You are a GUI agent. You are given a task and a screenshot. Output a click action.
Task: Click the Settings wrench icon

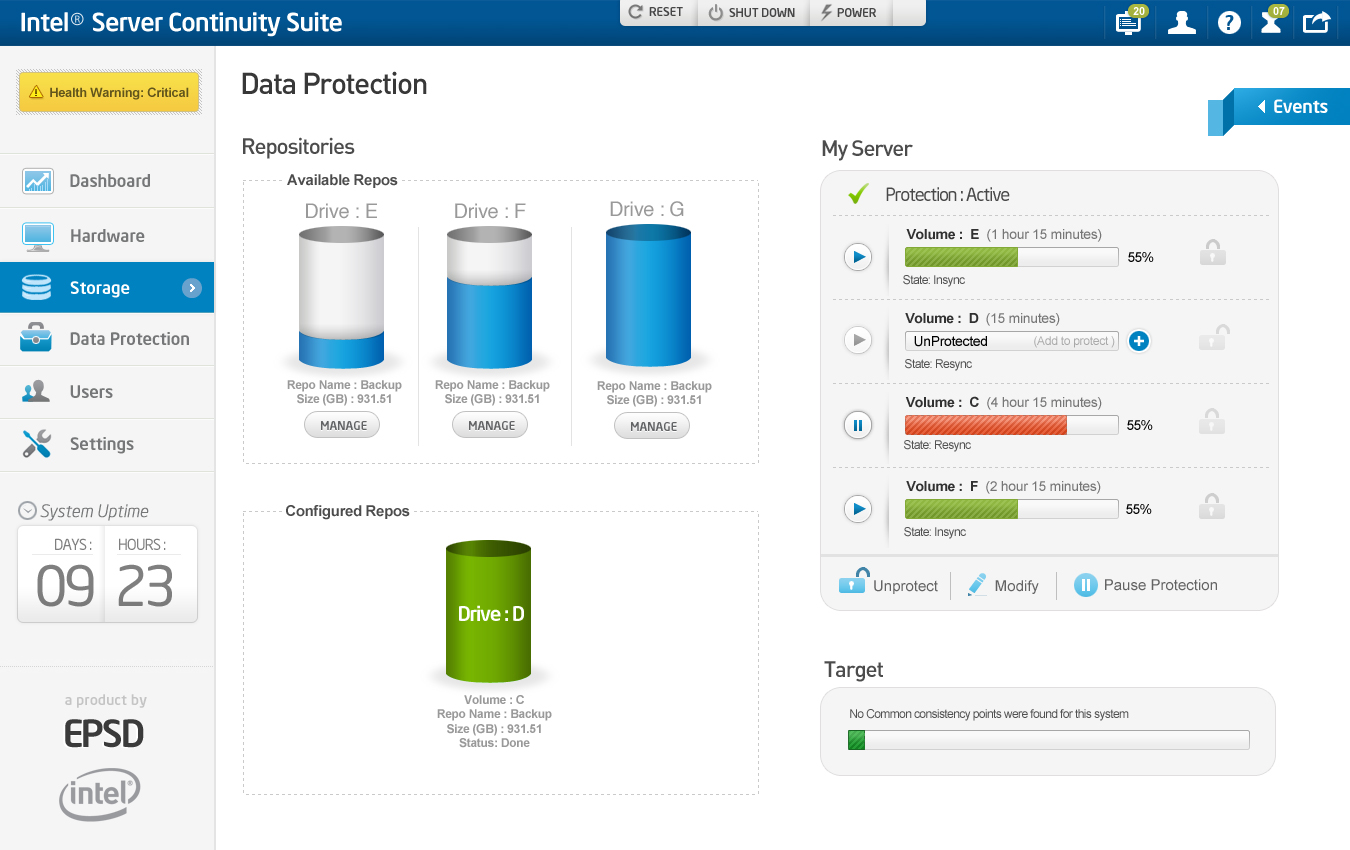37,444
